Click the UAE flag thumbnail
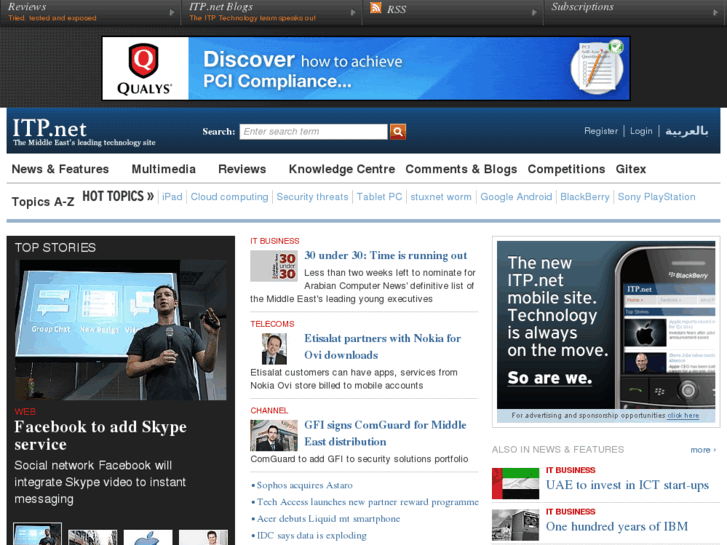This screenshot has height=545, width=727. [516, 483]
